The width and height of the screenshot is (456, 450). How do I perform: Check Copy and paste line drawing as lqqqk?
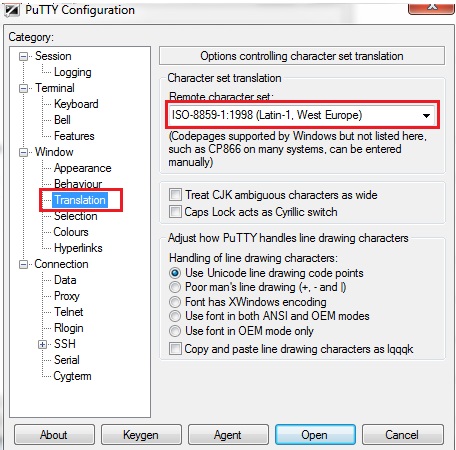(175, 349)
